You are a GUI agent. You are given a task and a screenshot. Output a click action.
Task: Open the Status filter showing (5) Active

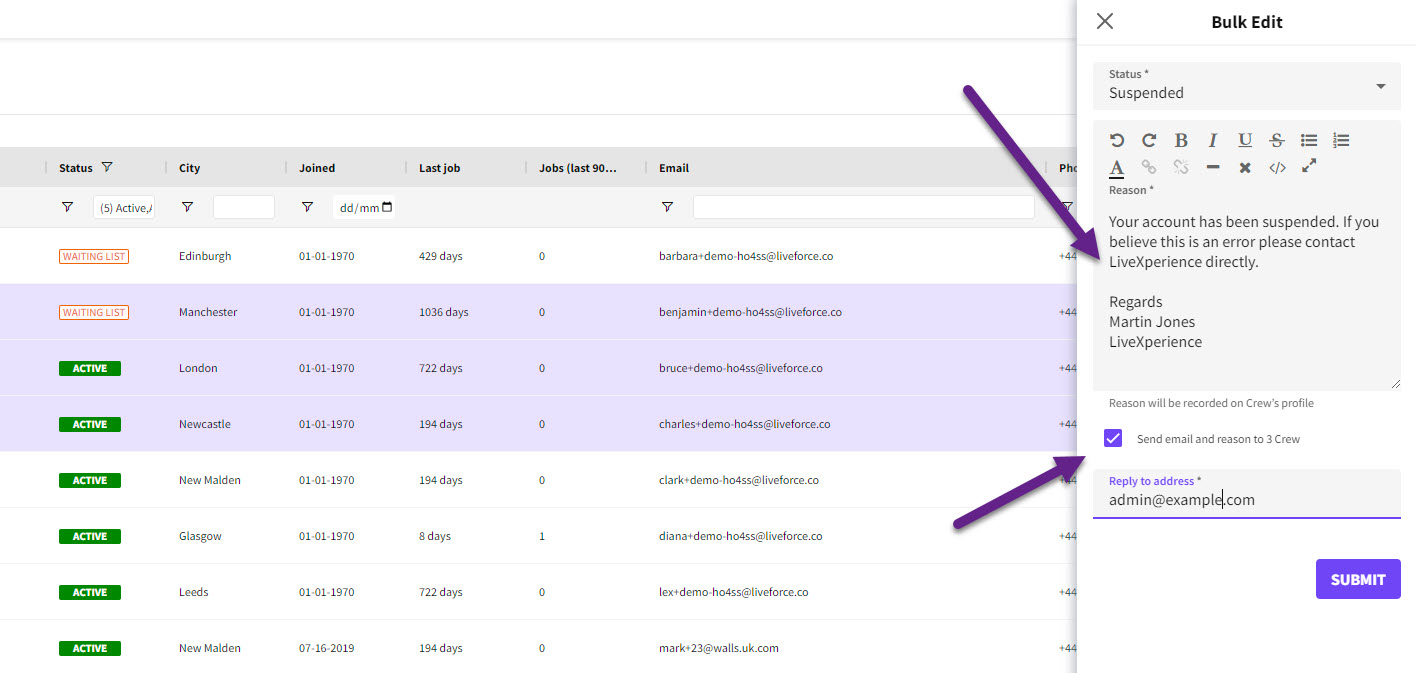point(124,207)
